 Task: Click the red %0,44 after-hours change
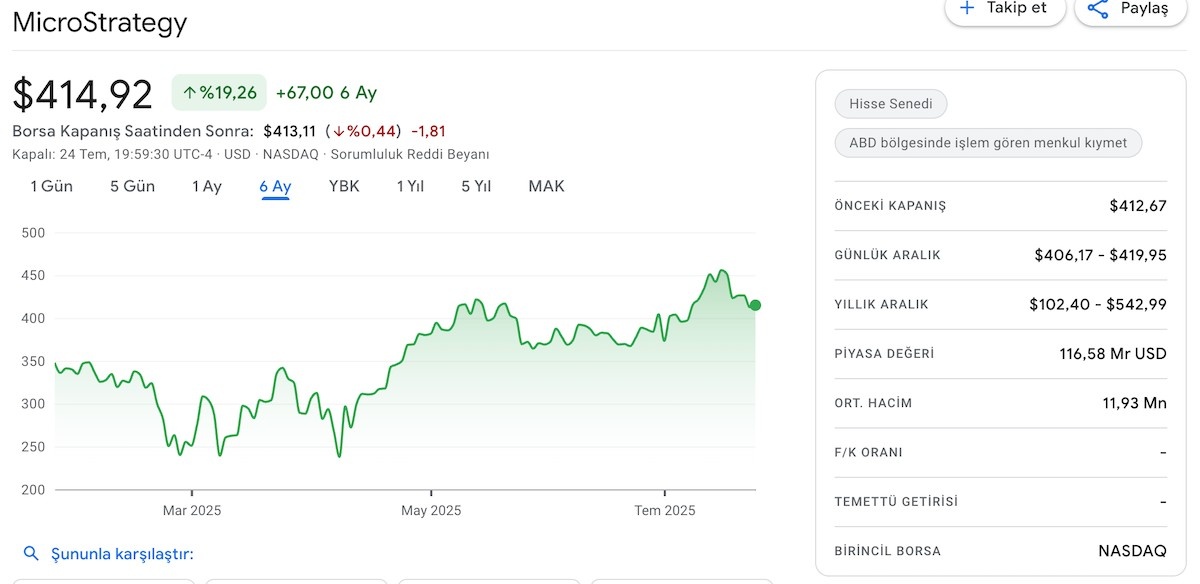367,131
